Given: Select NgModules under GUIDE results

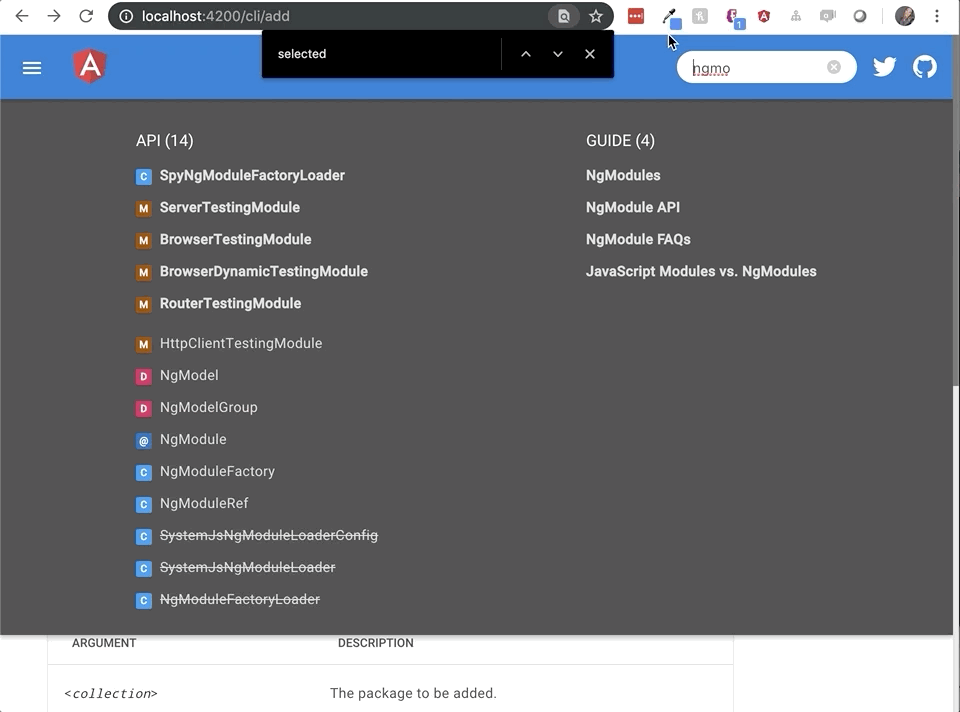Looking at the screenshot, I should coord(622,175).
